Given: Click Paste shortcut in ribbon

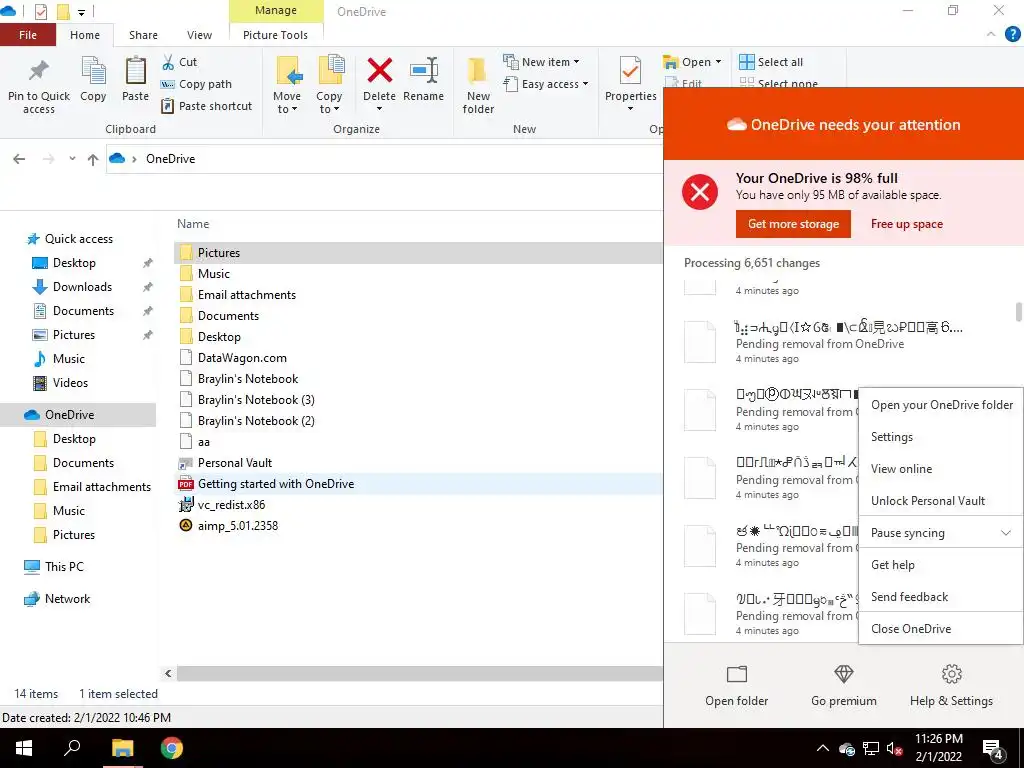Looking at the screenshot, I should pyautogui.click(x=206, y=106).
